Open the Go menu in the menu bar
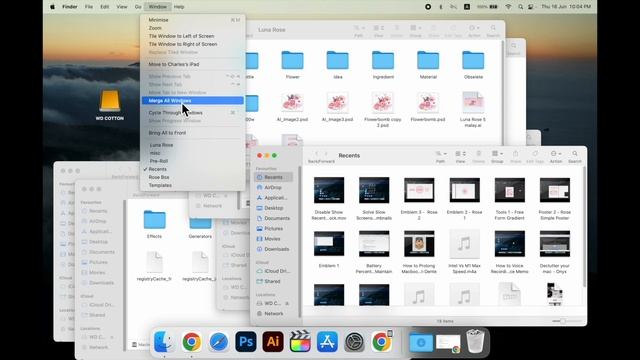Viewport: 640px width, 360px height. (138, 7)
